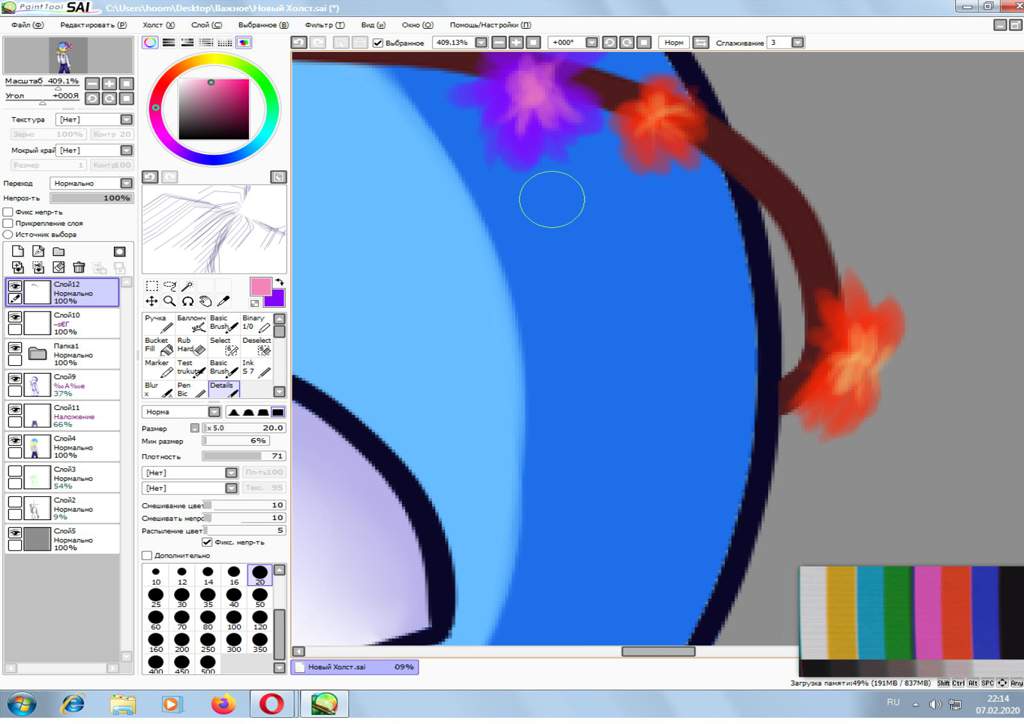
Task: Expand the Переход blending mode dropdown
Action: tap(125, 184)
